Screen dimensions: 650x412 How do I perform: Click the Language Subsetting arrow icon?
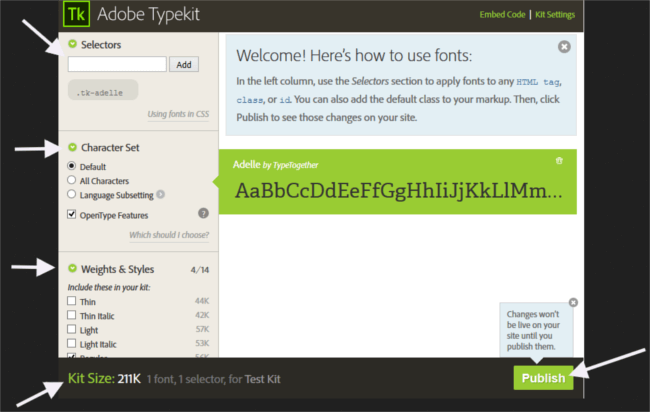160,194
